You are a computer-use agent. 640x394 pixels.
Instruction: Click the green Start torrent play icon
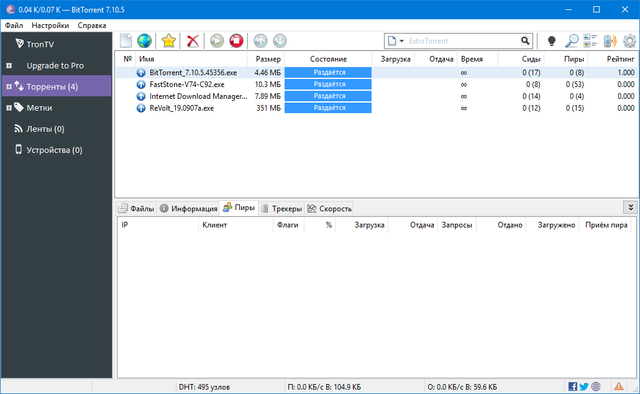(x=217, y=41)
